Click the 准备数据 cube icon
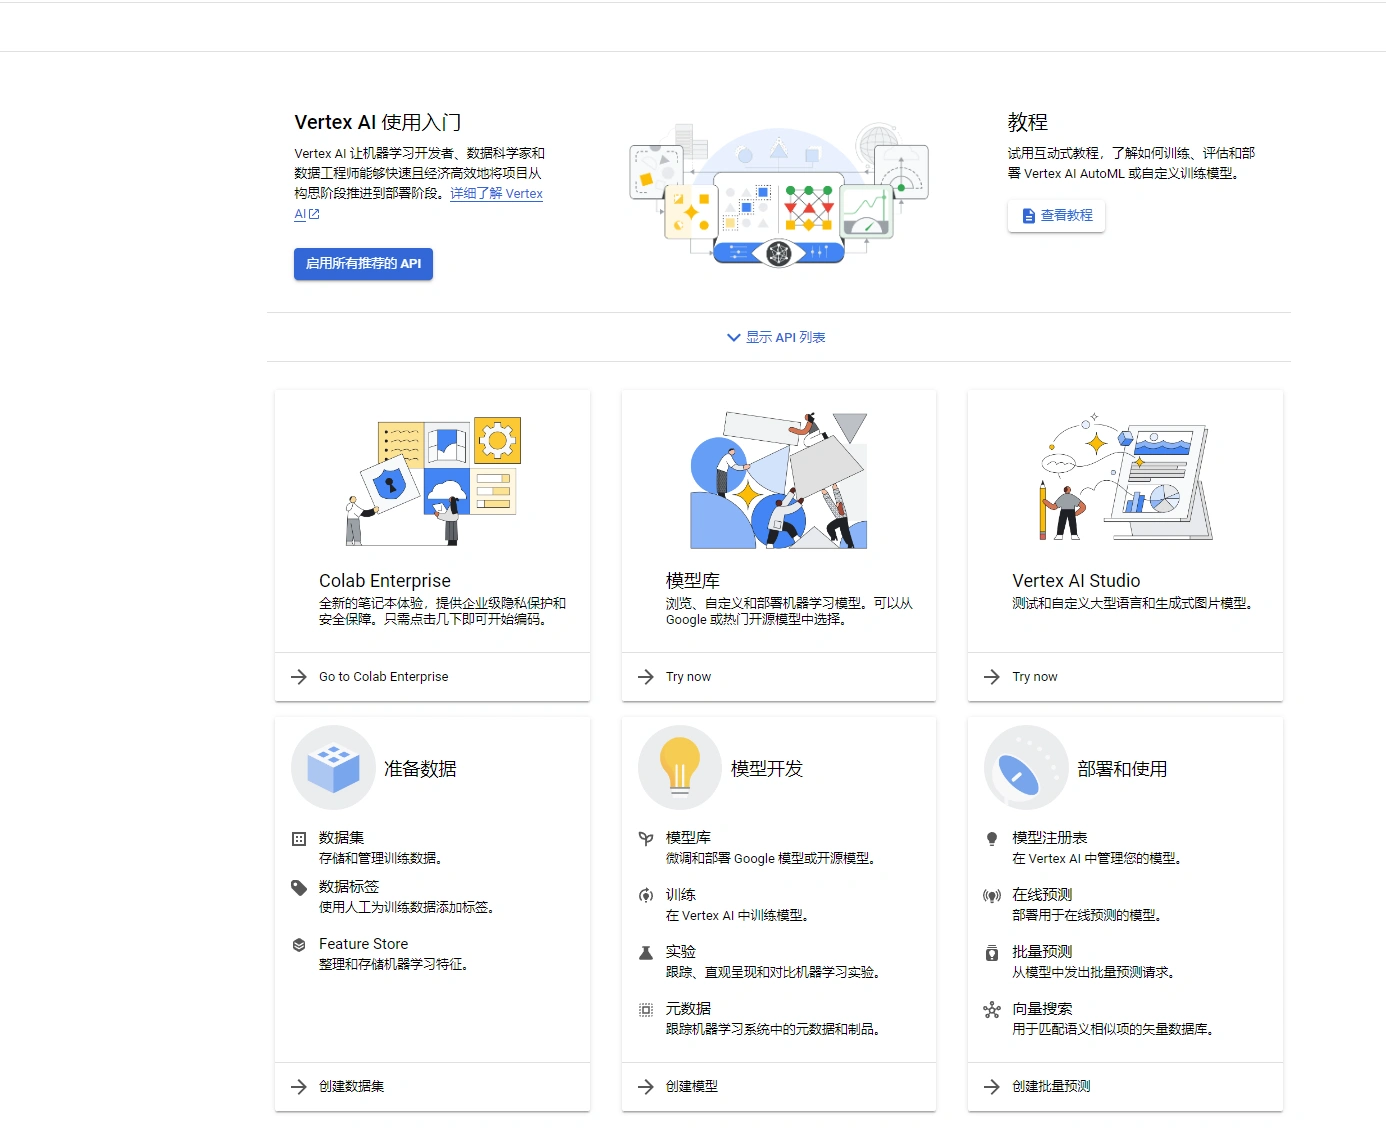 click(333, 768)
